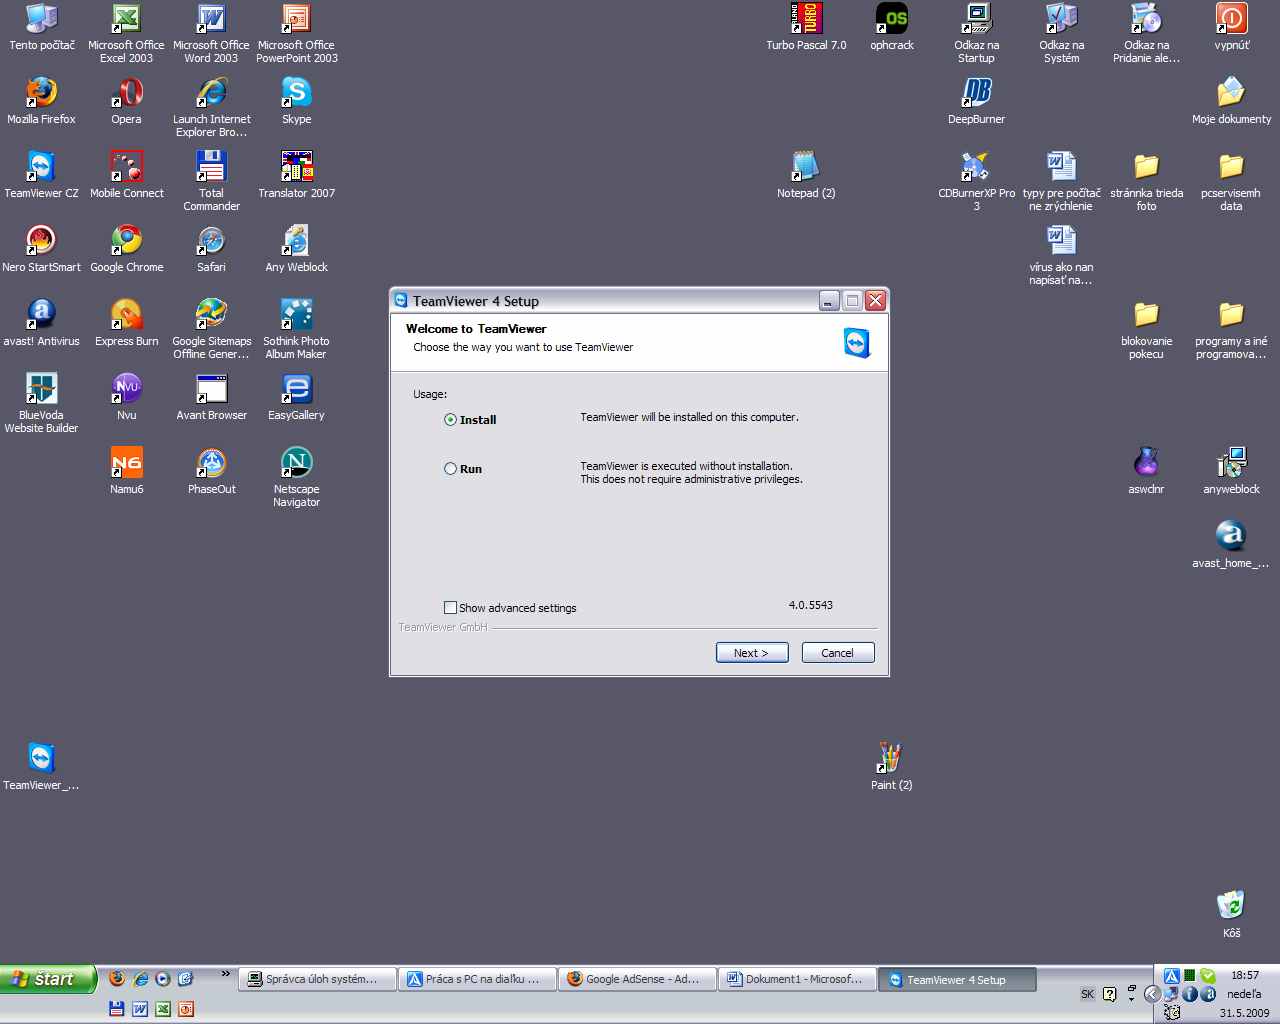
Task: Select the Translator 2007 desktop icon
Action: [x=297, y=175]
